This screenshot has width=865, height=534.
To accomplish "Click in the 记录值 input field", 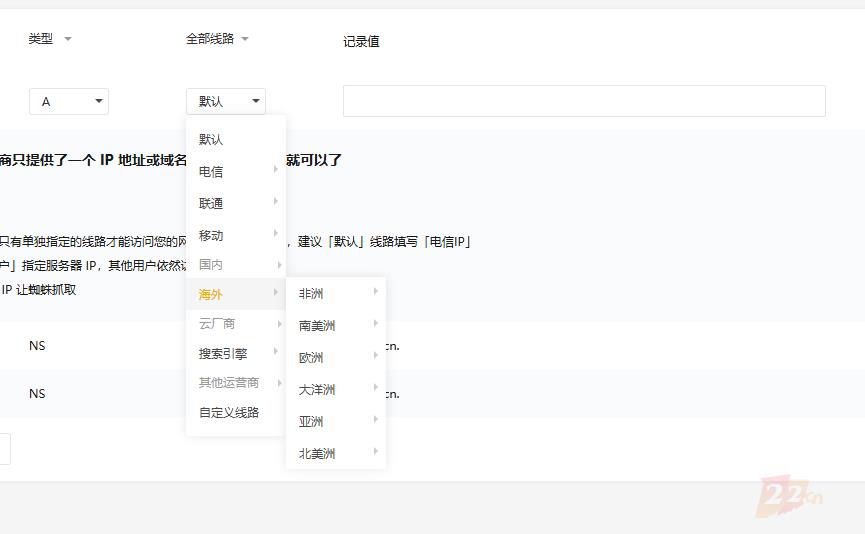I will [x=584, y=101].
